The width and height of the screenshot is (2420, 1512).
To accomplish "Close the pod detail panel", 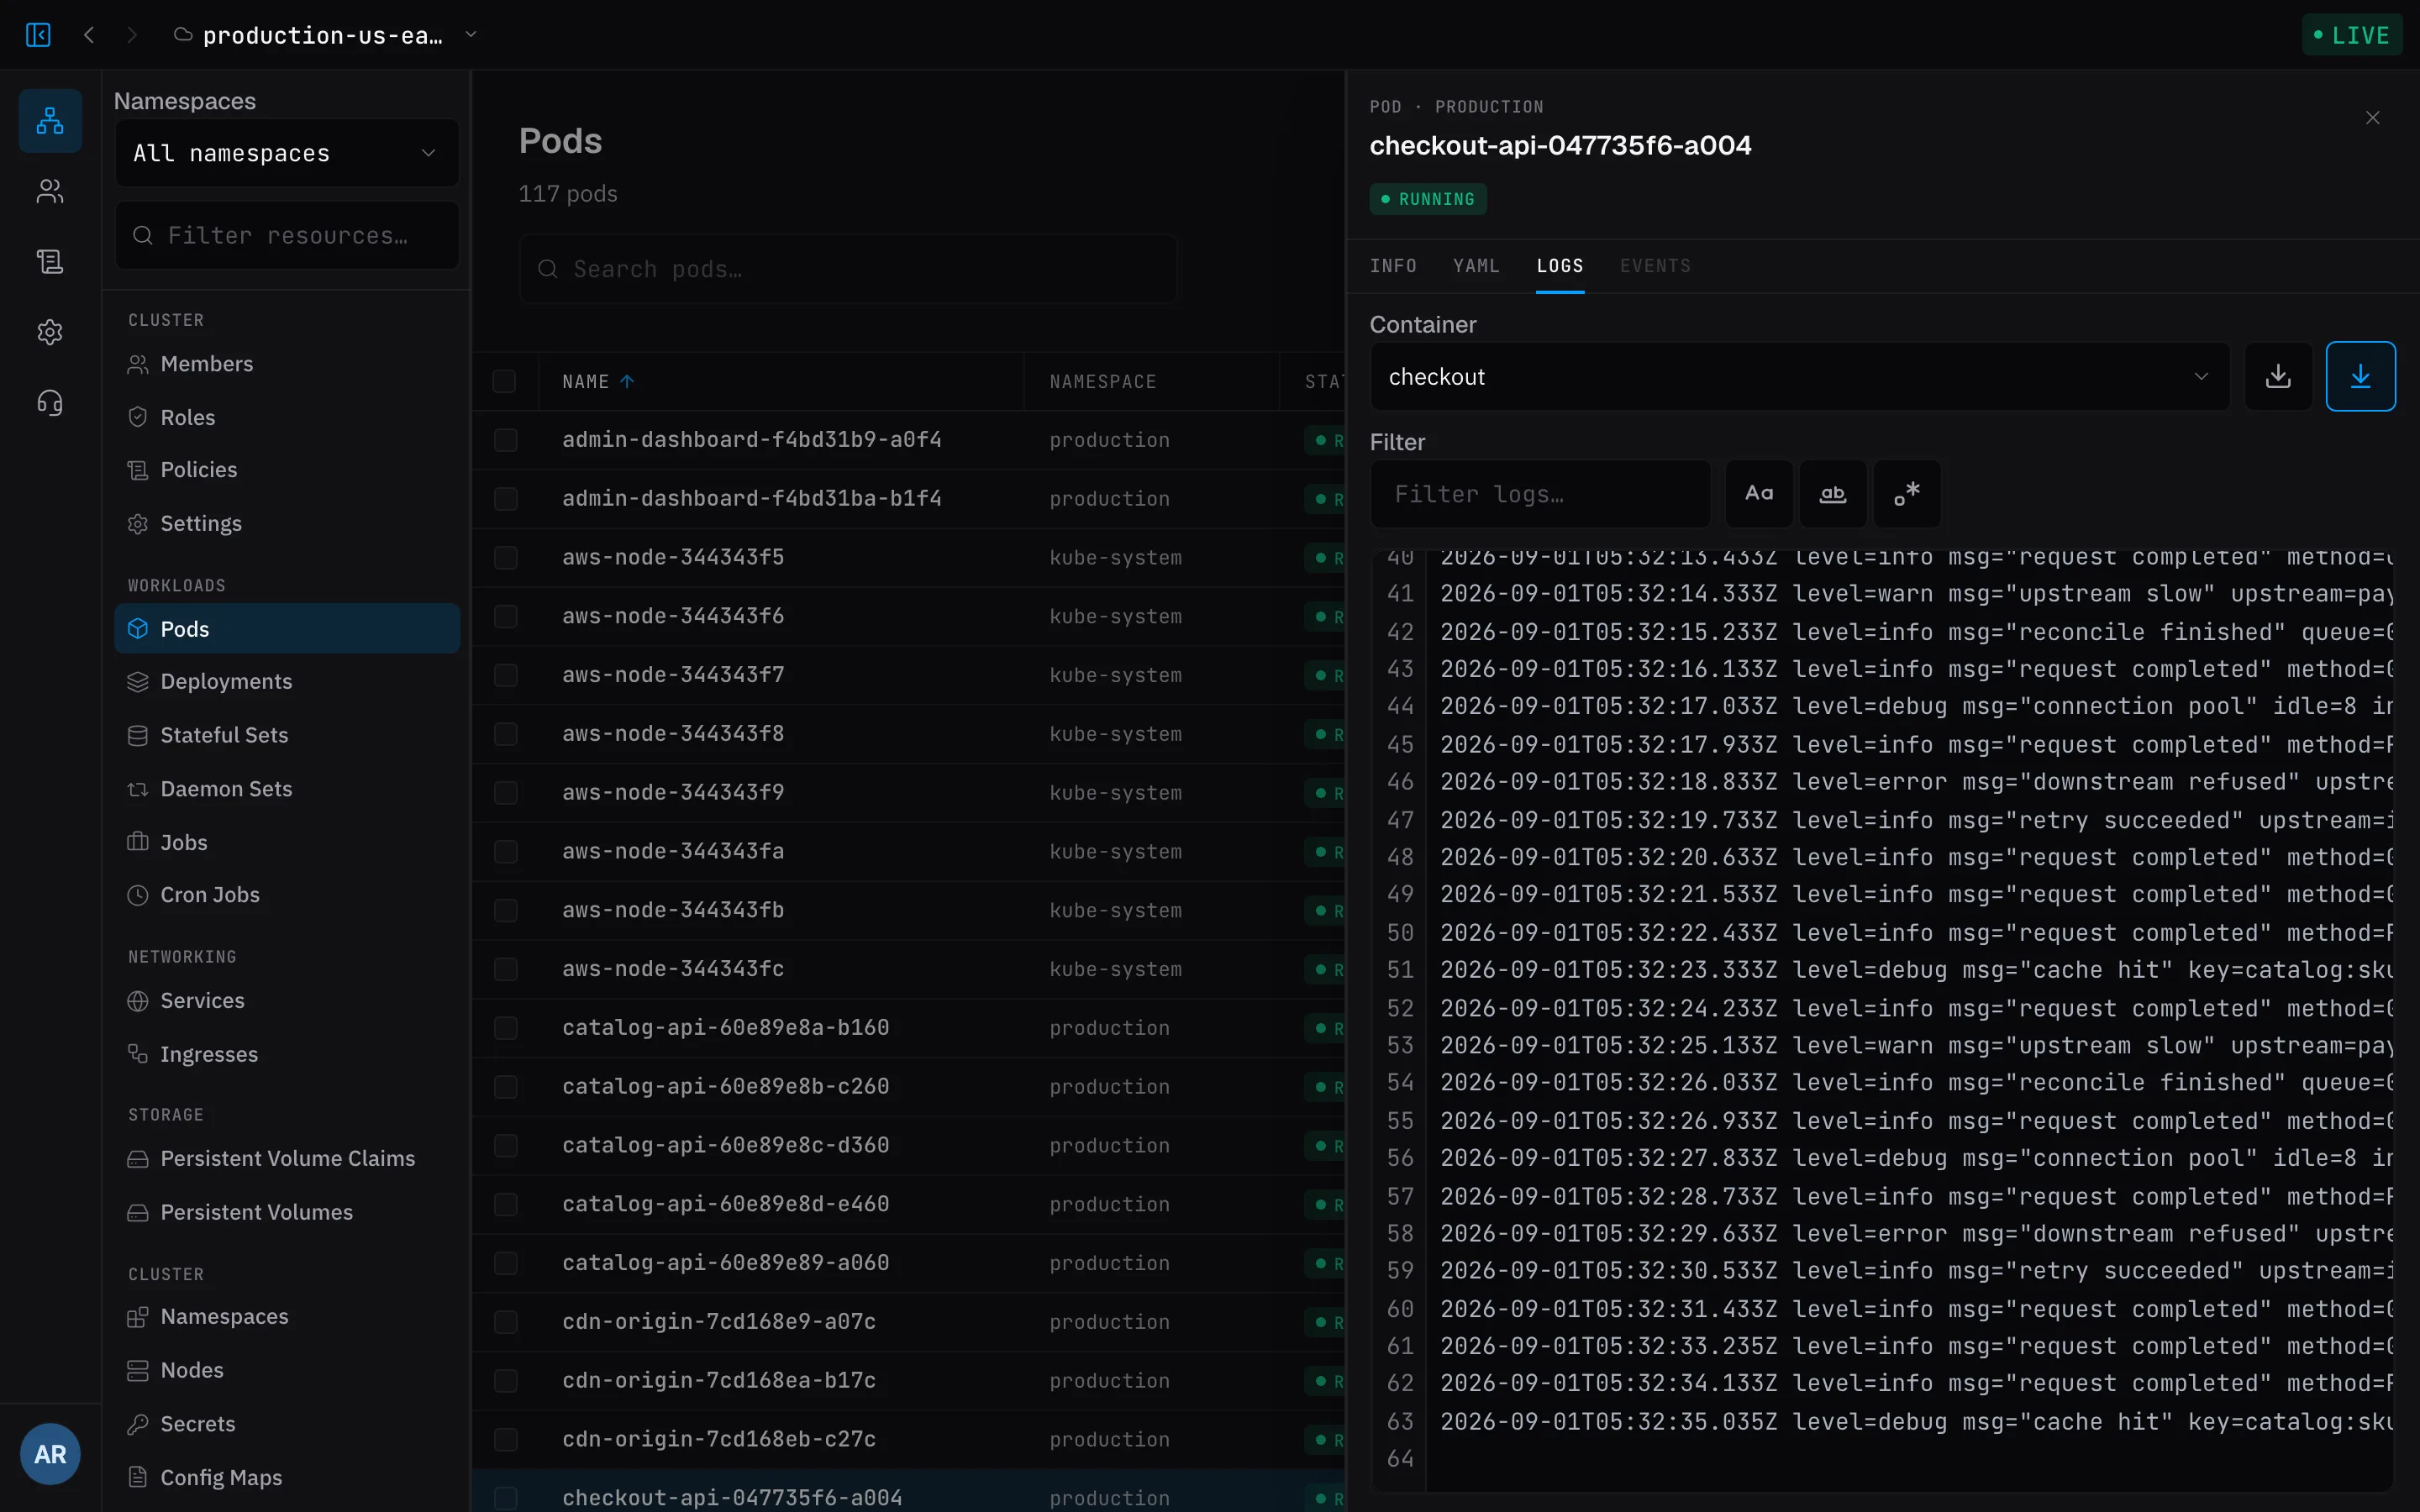I will point(2372,118).
